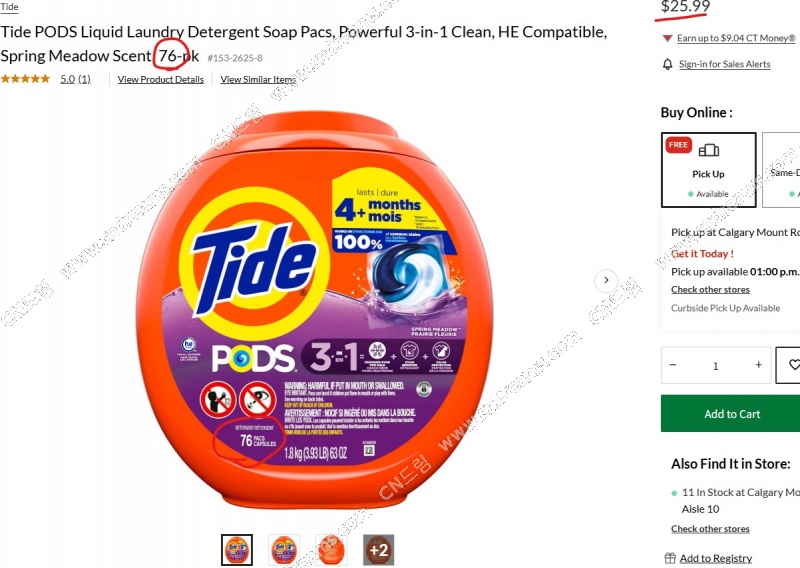Click the registry gift icon
This screenshot has width=800, height=568.
point(670,558)
